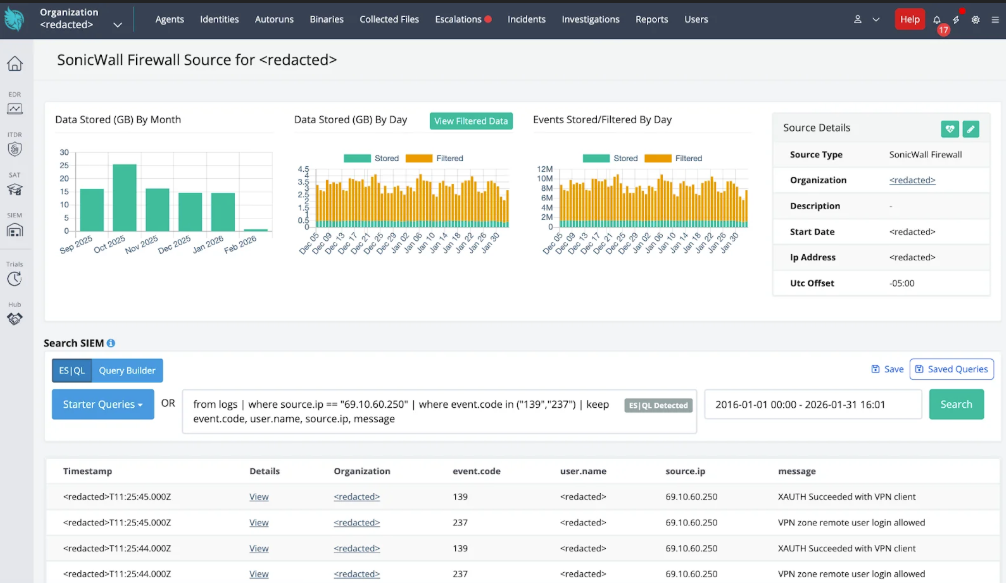Screen dimensions: 1006x583
Task: Open the Home icon in left sidebar
Action: click(x=15, y=64)
